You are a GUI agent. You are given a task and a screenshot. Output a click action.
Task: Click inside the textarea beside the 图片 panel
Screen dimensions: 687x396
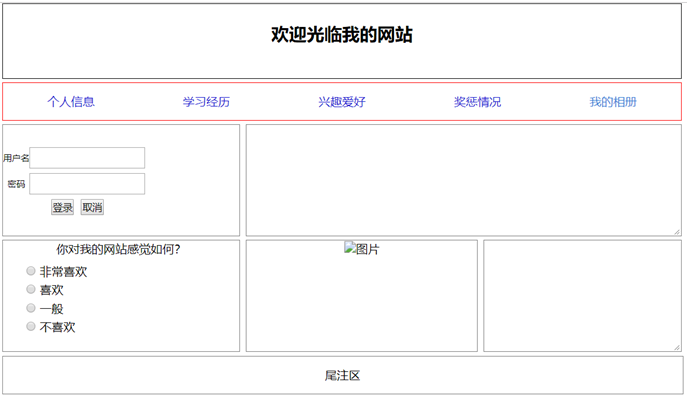click(x=583, y=296)
